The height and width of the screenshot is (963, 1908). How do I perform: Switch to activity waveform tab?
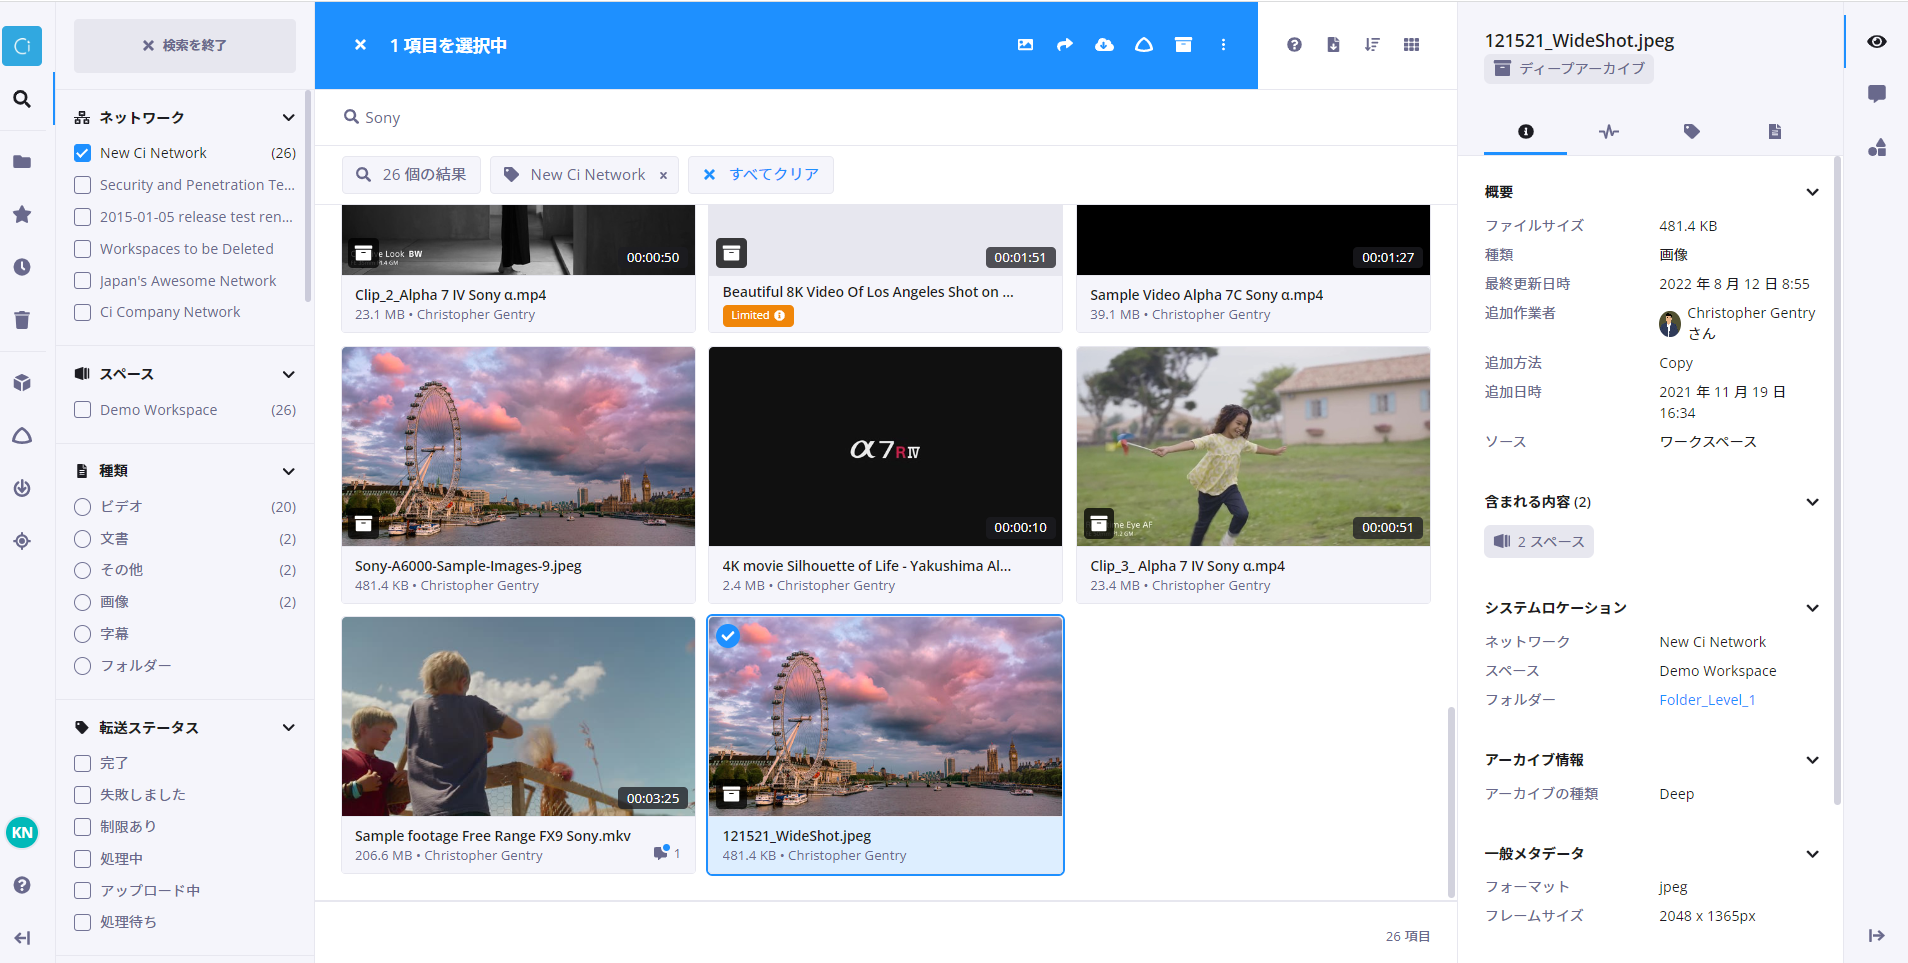coord(1608,132)
